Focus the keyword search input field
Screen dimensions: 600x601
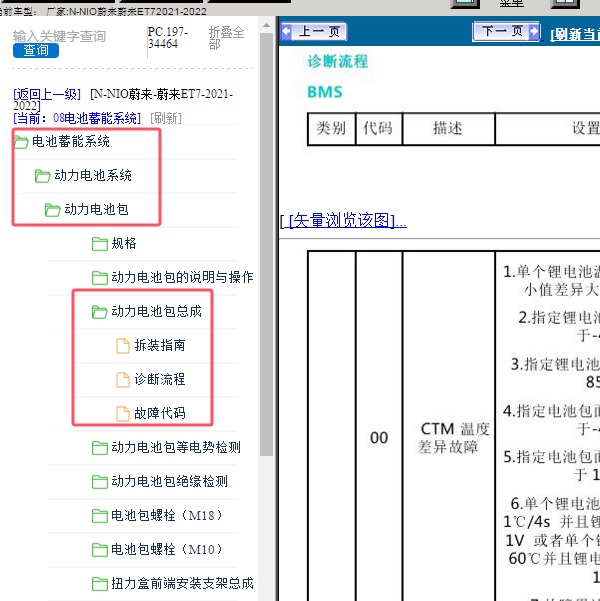click(x=59, y=36)
